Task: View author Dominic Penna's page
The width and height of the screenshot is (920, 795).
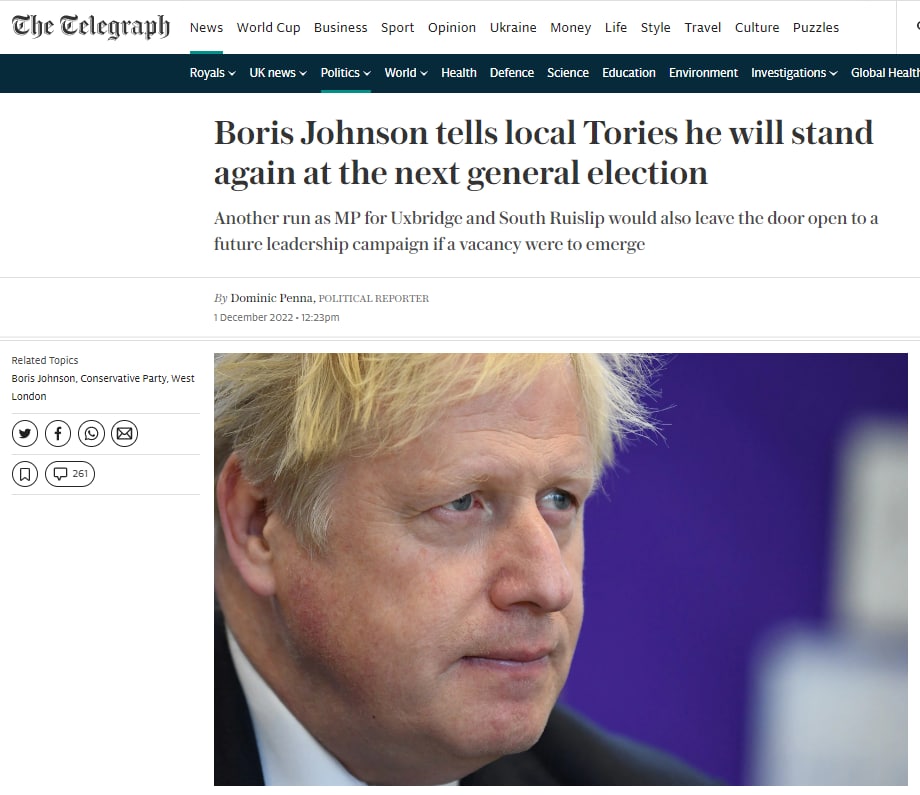Action: (x=272, y=298)
